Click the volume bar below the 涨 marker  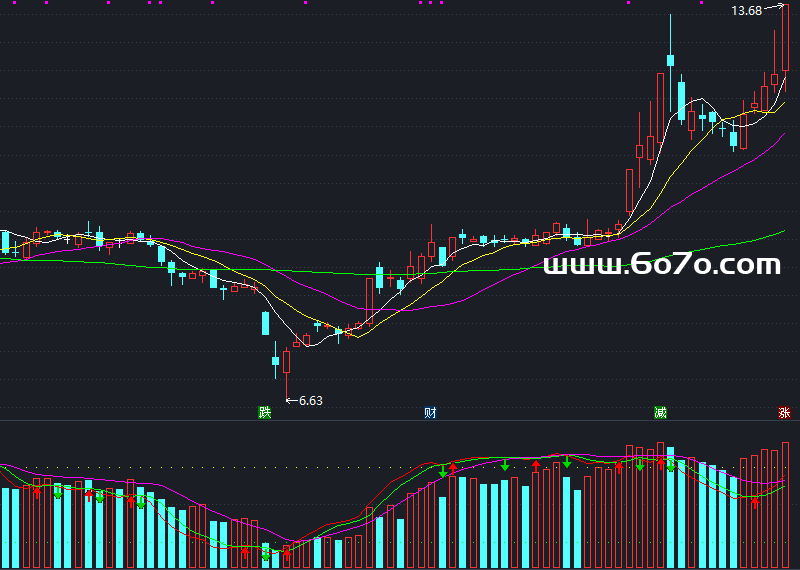(785, 505)
